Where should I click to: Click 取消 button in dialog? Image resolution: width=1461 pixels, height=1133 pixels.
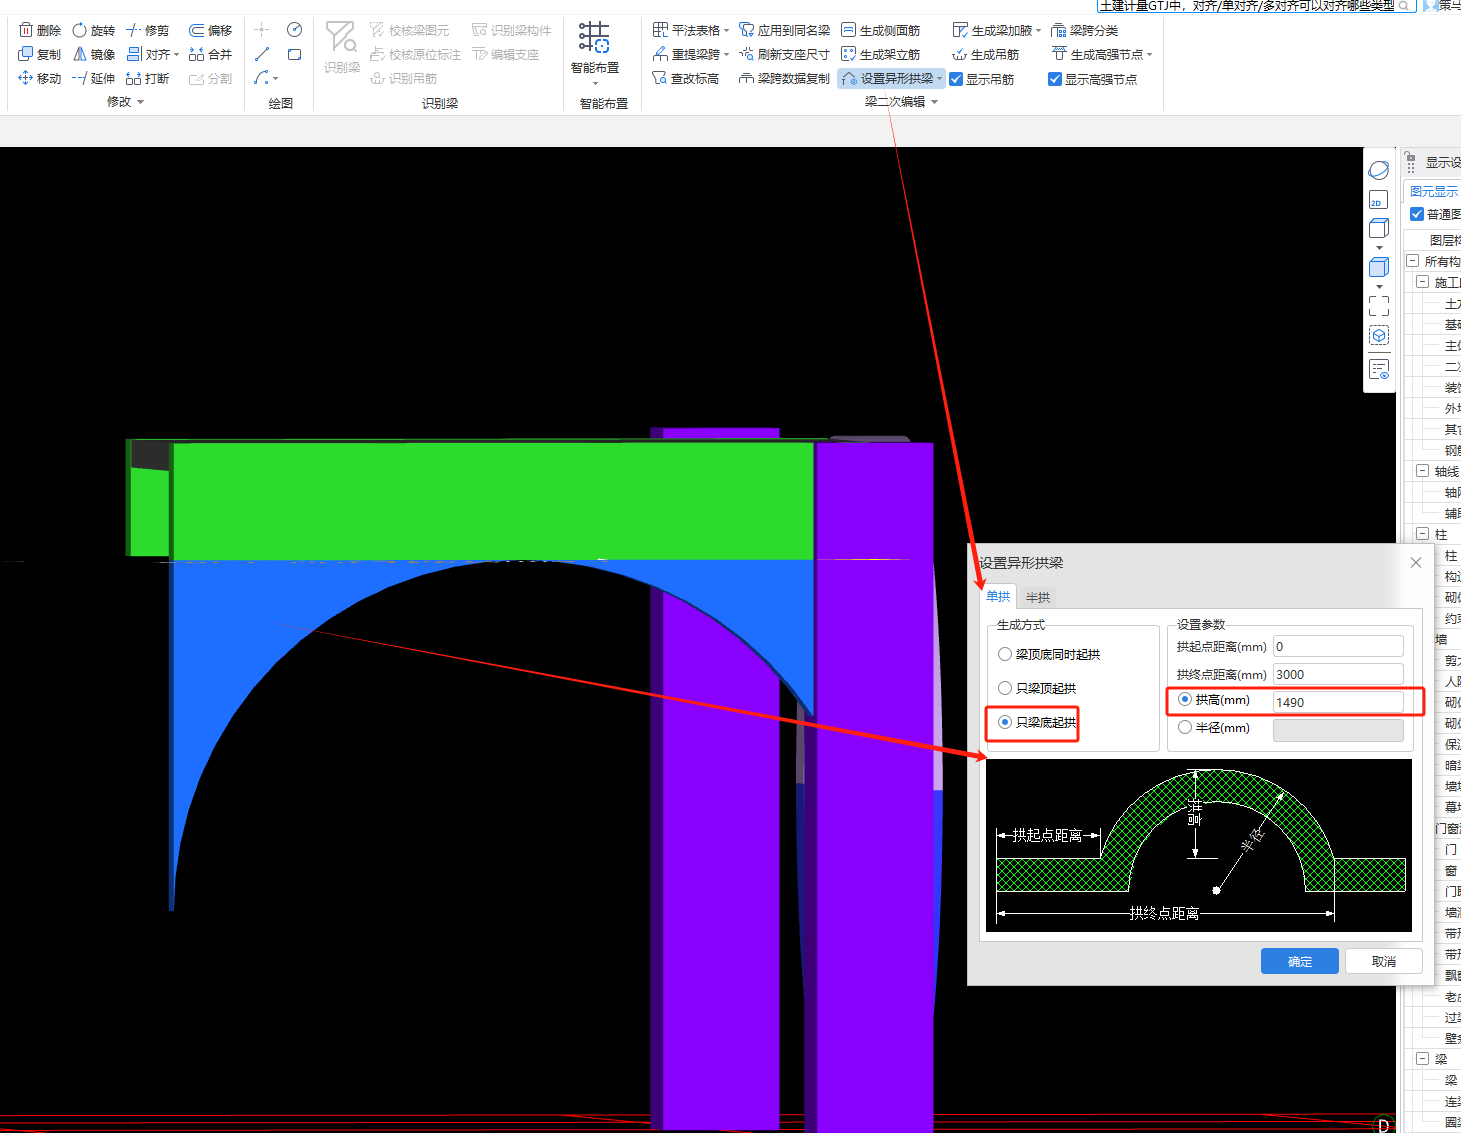coord(1384,961)
